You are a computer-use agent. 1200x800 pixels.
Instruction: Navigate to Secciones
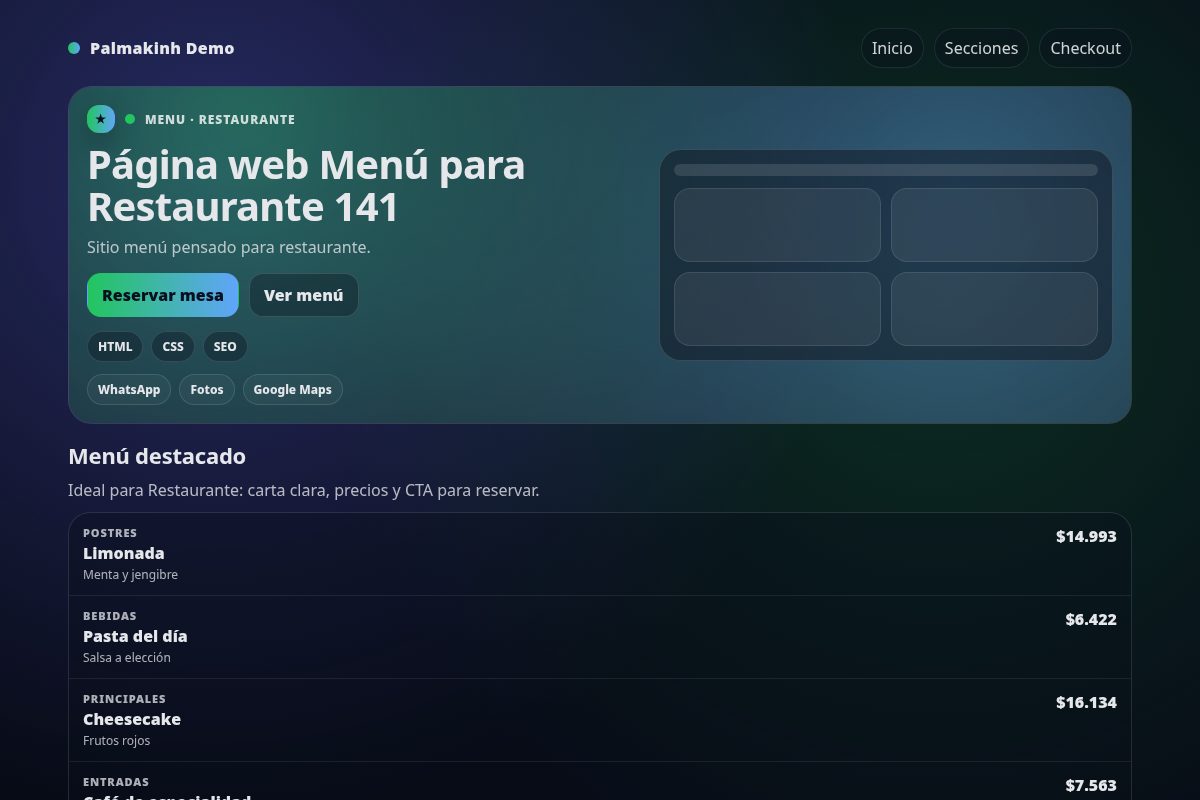coord(981,47)
